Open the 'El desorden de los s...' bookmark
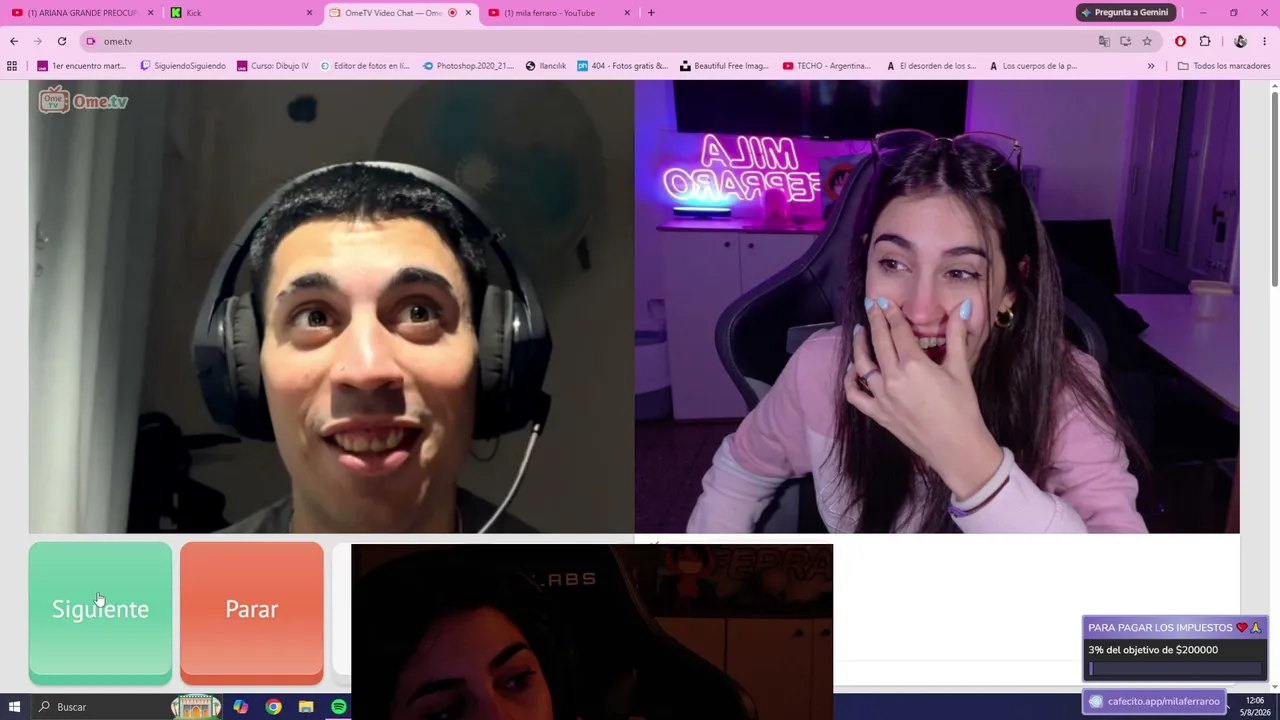Image resolution: width=1280 pixels, height=720 pixels. tap(931, 66)
